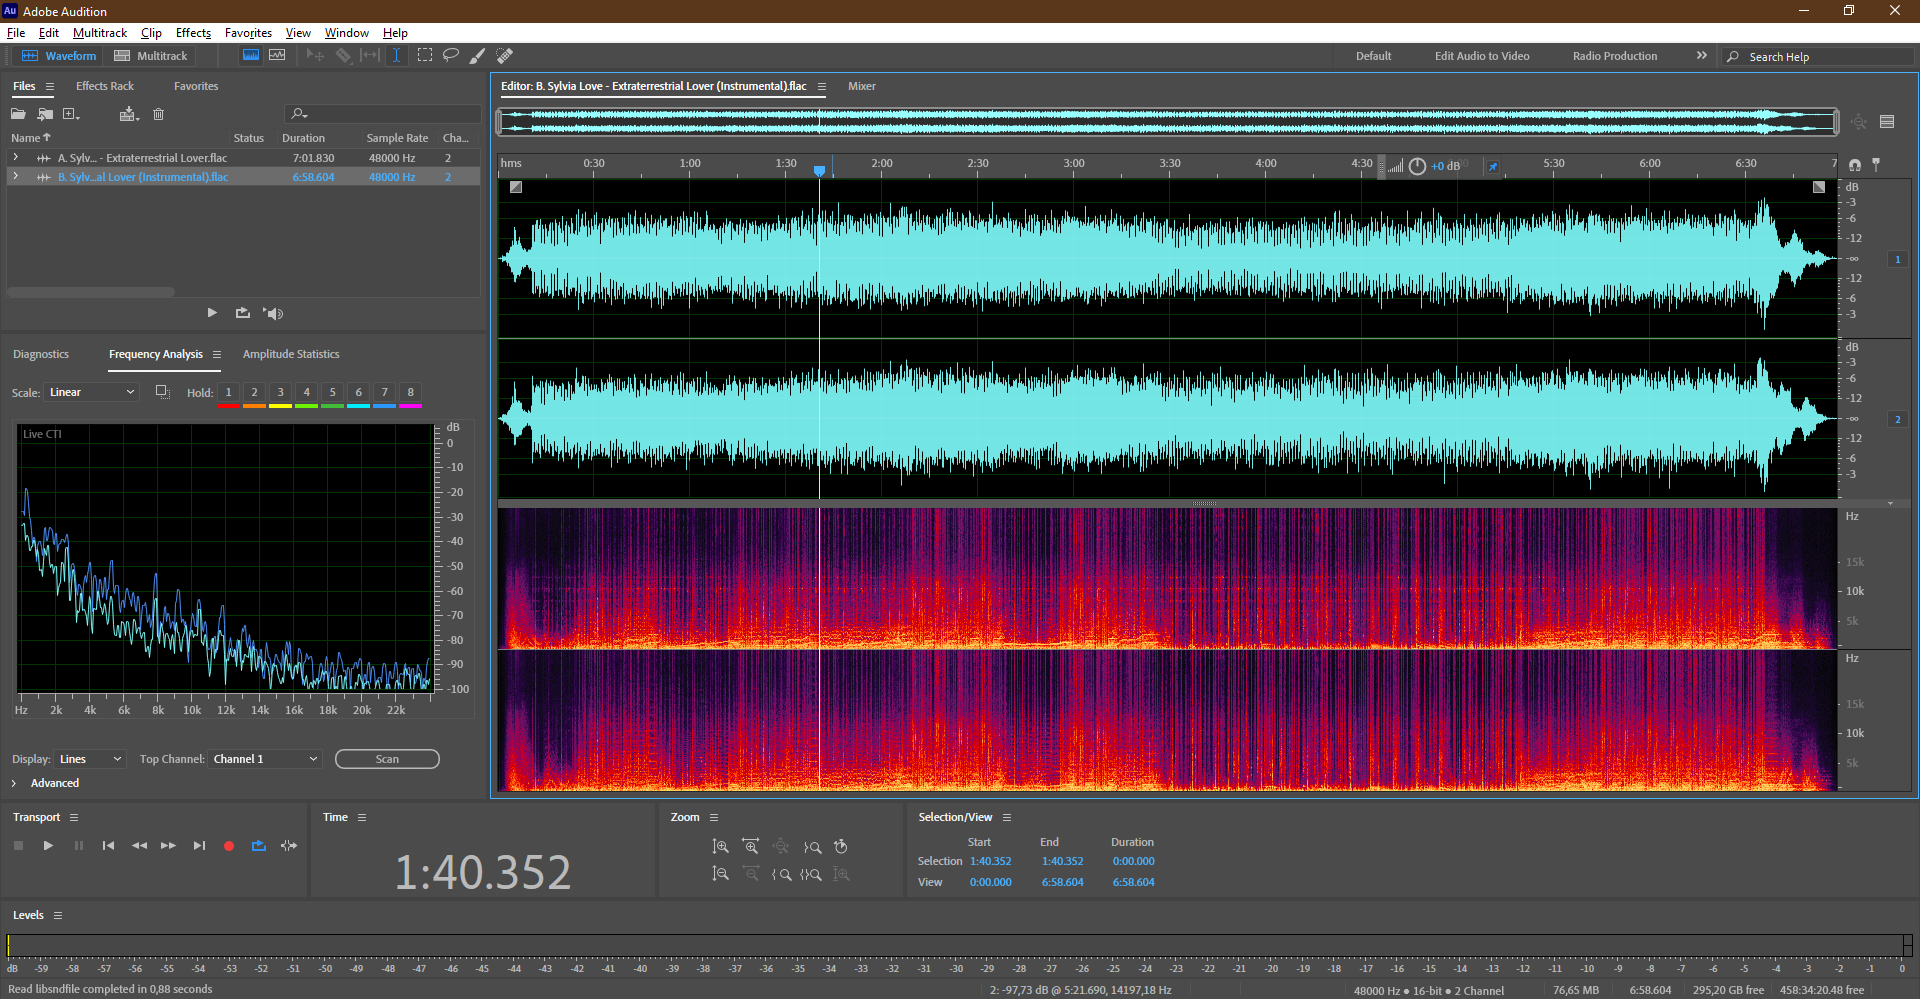Select the Time Selection tool
1920x999 pixels.
tap(396, 56)
